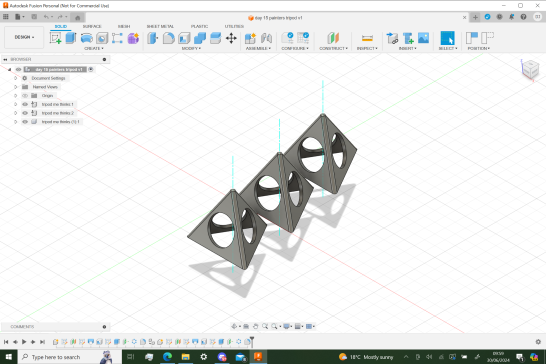Select the Insert Derive tool
The height and width of the screenshot is (364, 546).
point(392,38)
